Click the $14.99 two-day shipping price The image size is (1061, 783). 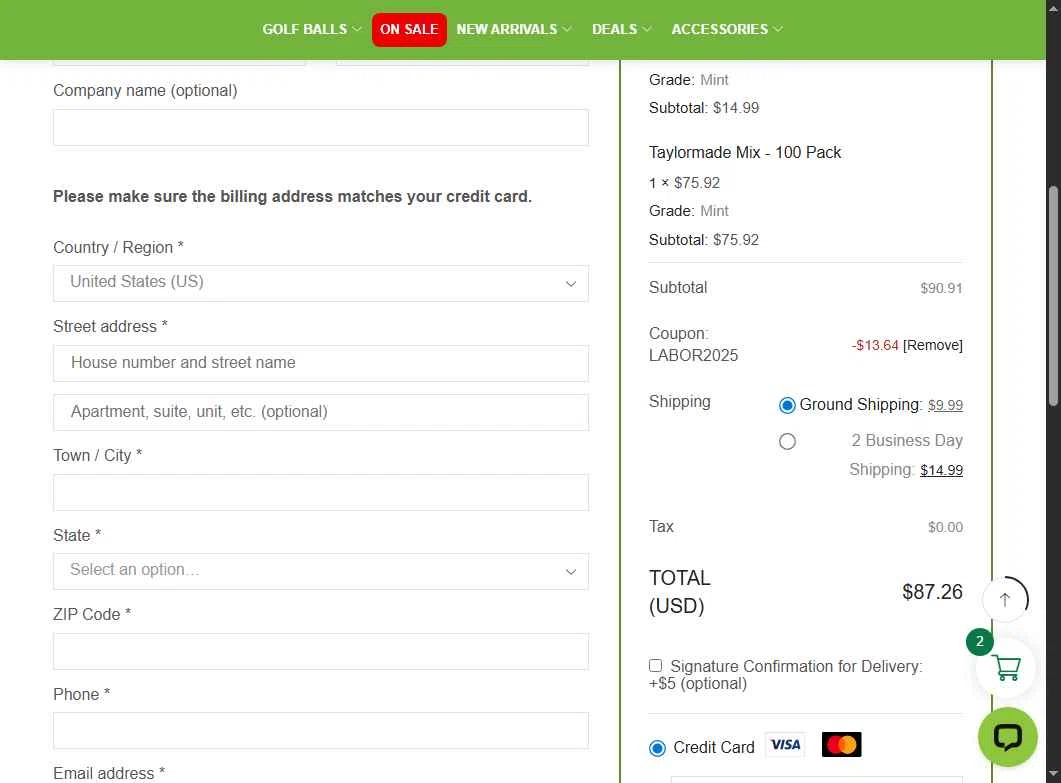(941, 470)
